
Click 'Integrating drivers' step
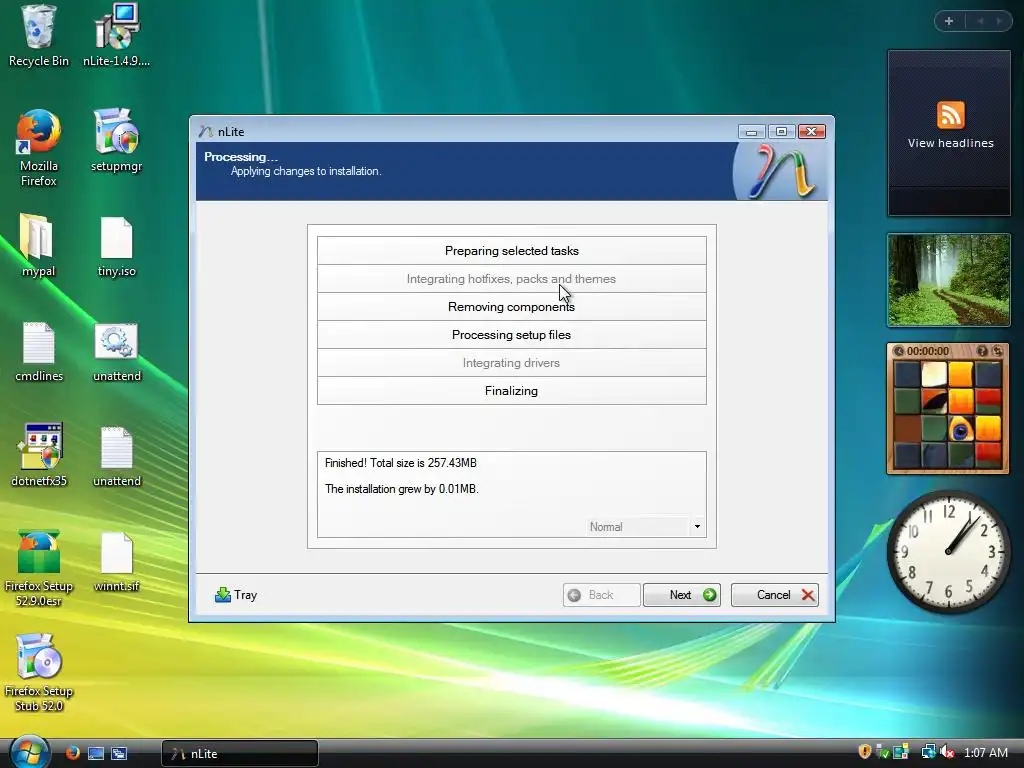[x=511, y=363]
